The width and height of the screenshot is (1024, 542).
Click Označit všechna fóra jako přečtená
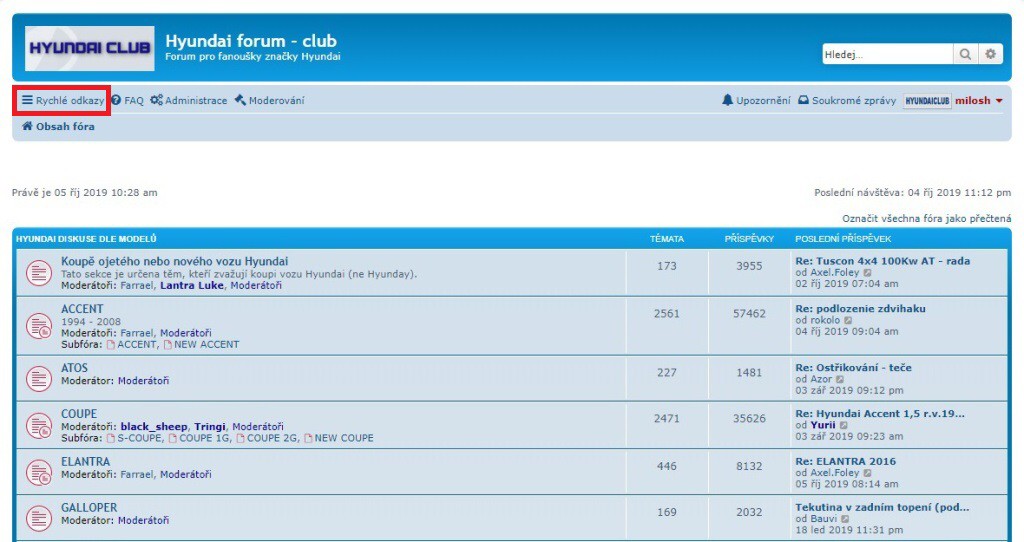coord(927,218)
